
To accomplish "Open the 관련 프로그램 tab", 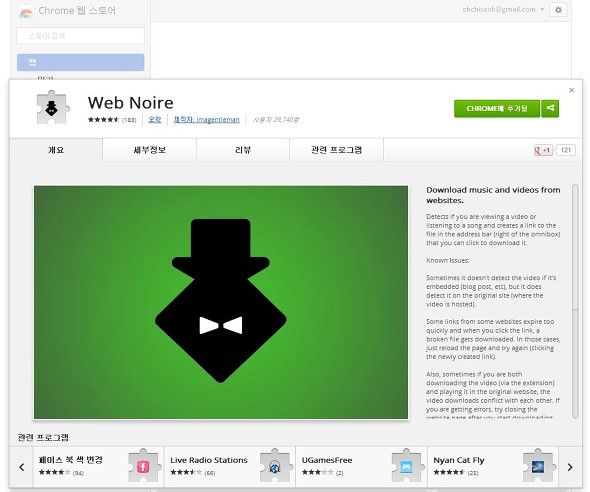I will [x=336, y=150].
